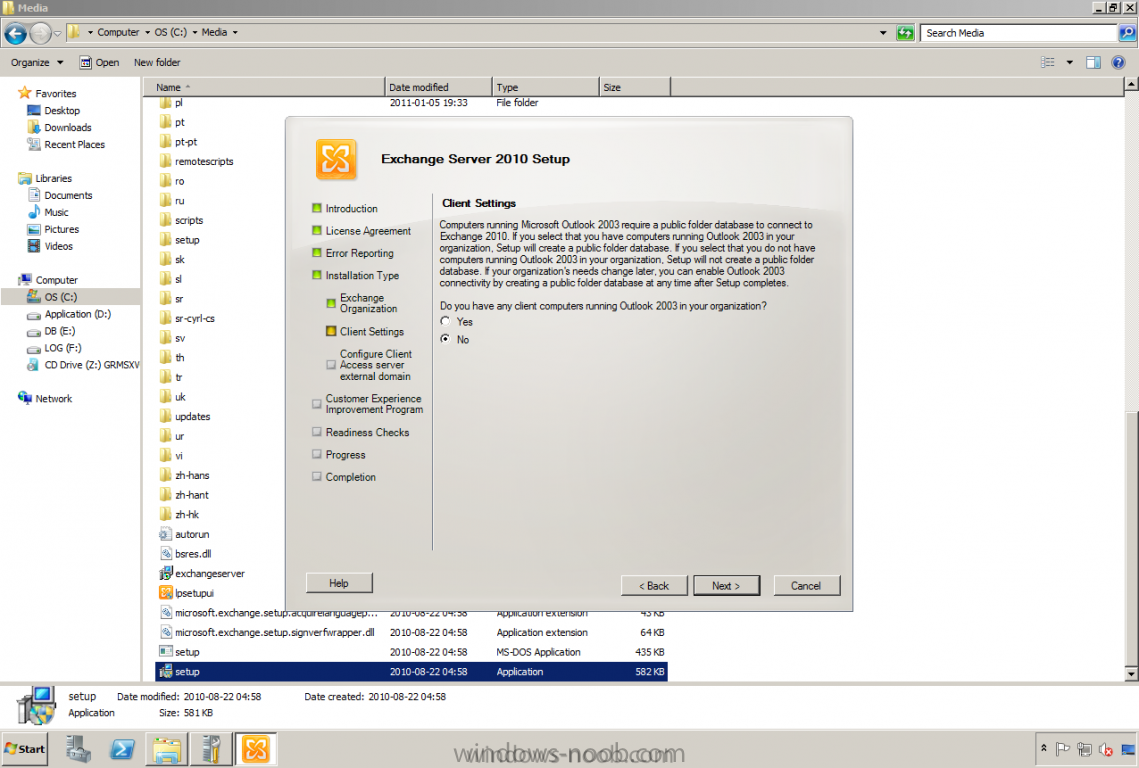Expand the OS (C:) breadcrumb dropdown
The image size is (1139, 768).
click(195, 33)
